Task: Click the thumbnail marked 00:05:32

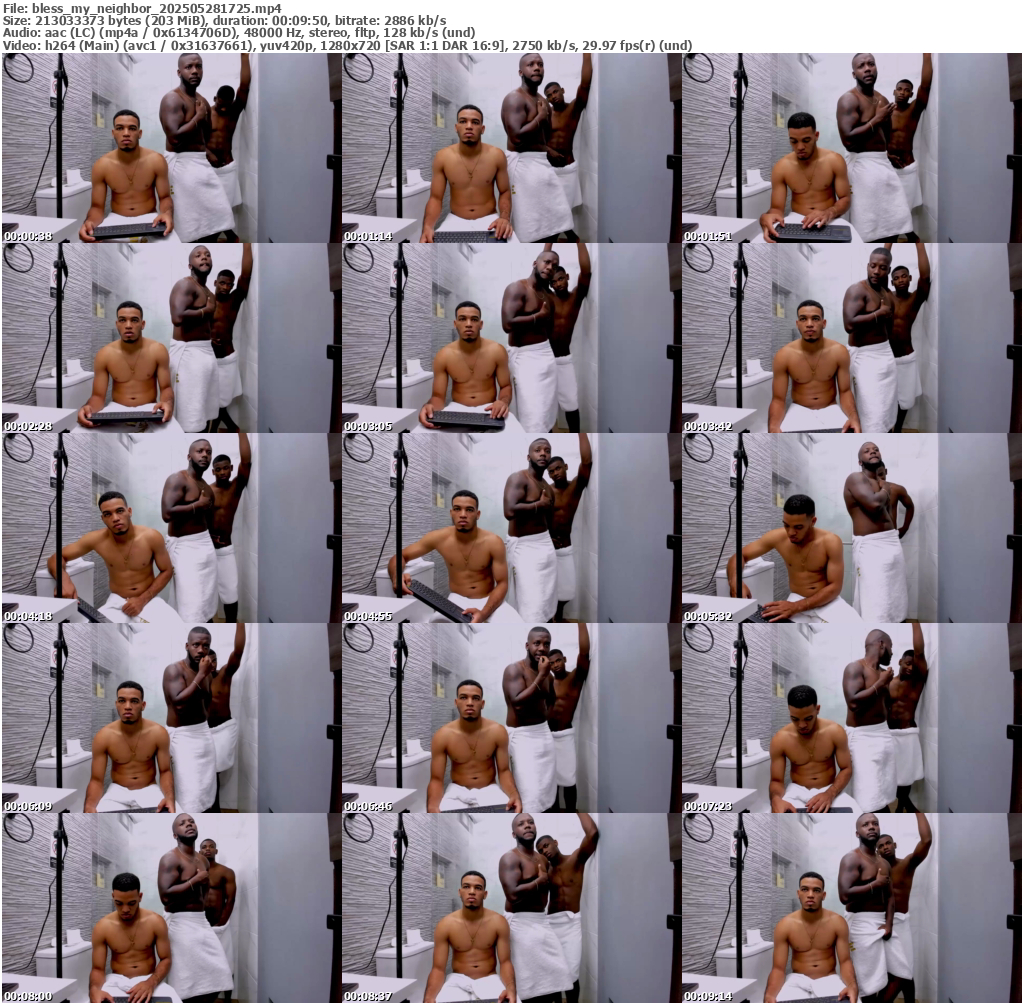Action: pyautogui.click(x=852, y=528)
